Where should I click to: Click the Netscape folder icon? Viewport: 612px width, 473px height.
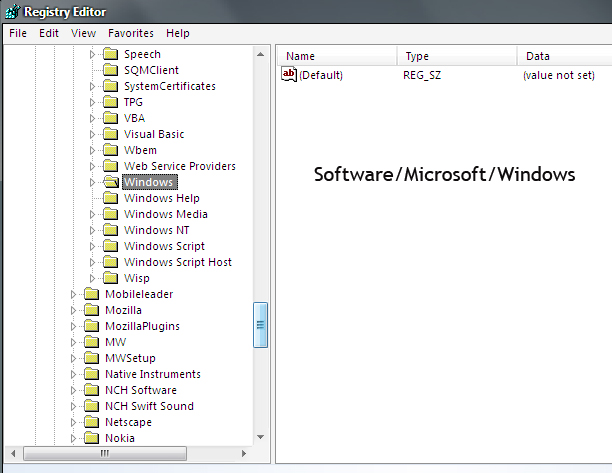92,422
